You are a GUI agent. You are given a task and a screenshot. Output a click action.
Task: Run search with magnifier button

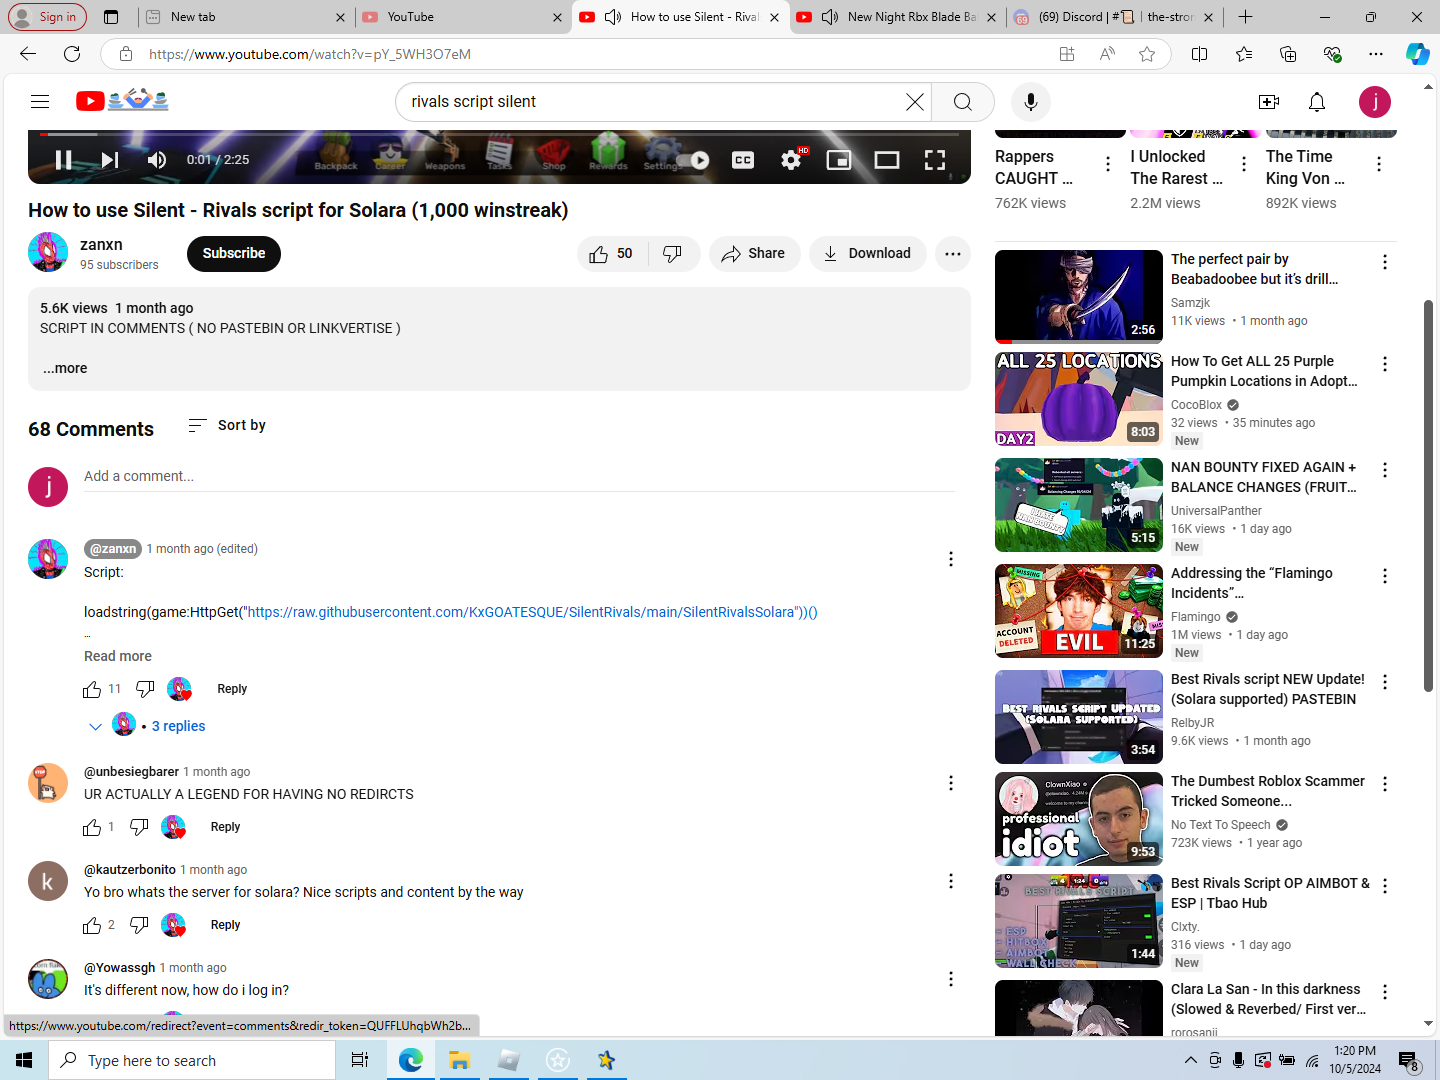[x=963, y=102]
